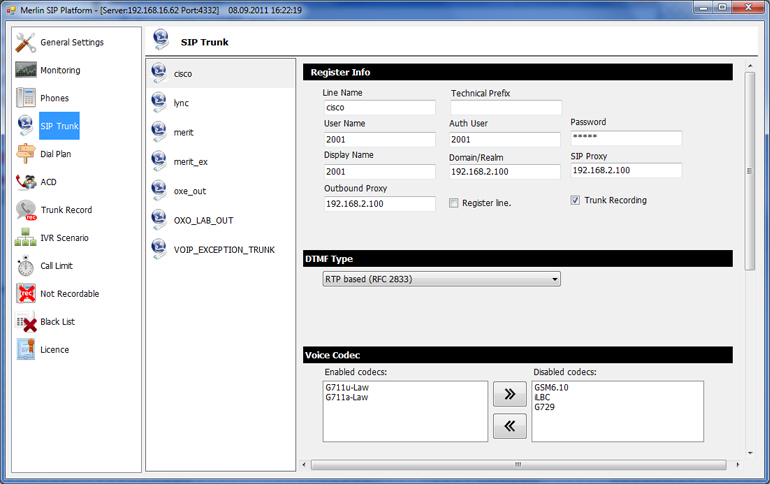This screenshot has height=484, width=770.
Task: Click the scroll down arrow
Action: 749,453
